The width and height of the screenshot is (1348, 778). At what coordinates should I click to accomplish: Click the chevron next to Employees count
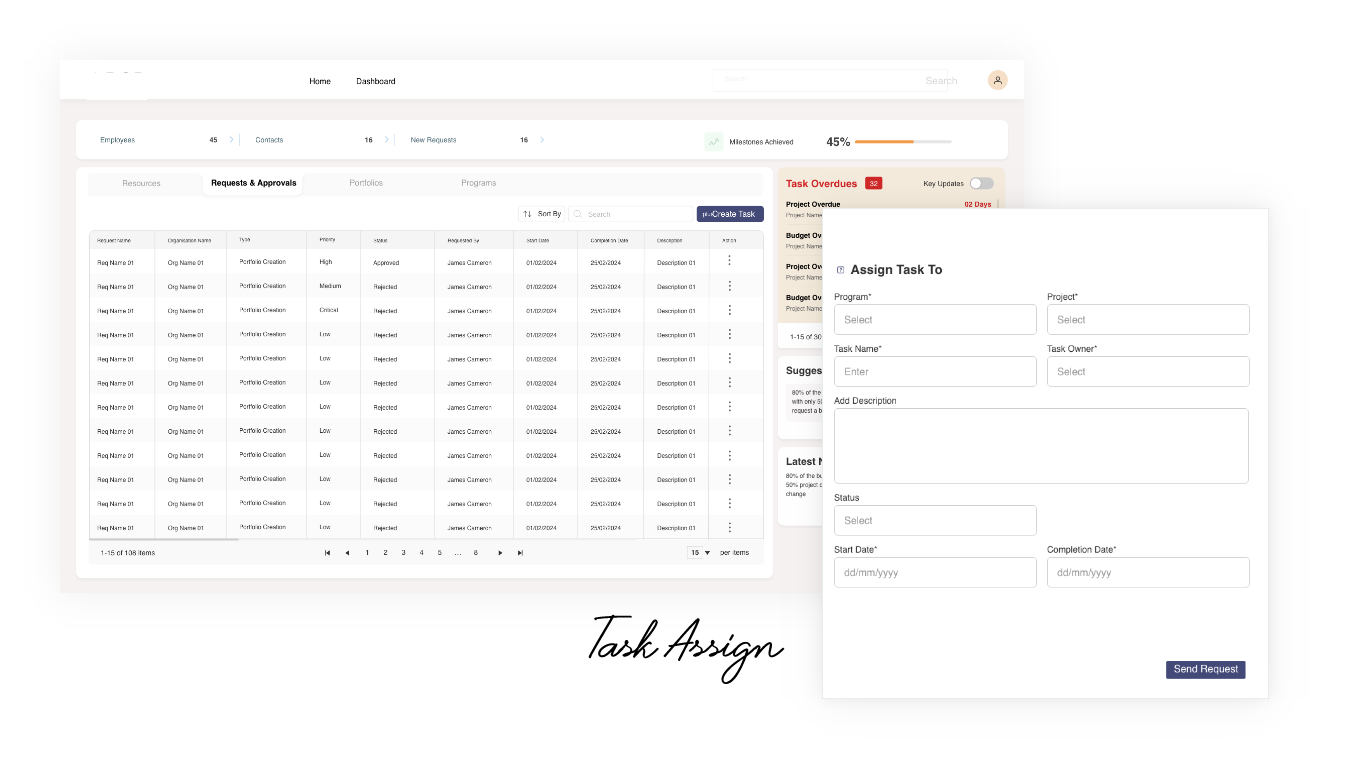click(232, 140)
